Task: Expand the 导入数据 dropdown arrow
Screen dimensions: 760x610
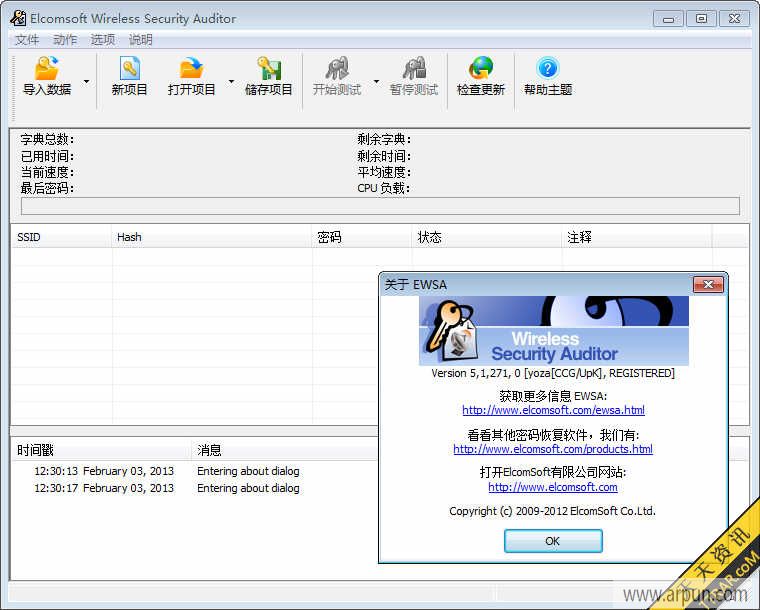Action: 86,81
